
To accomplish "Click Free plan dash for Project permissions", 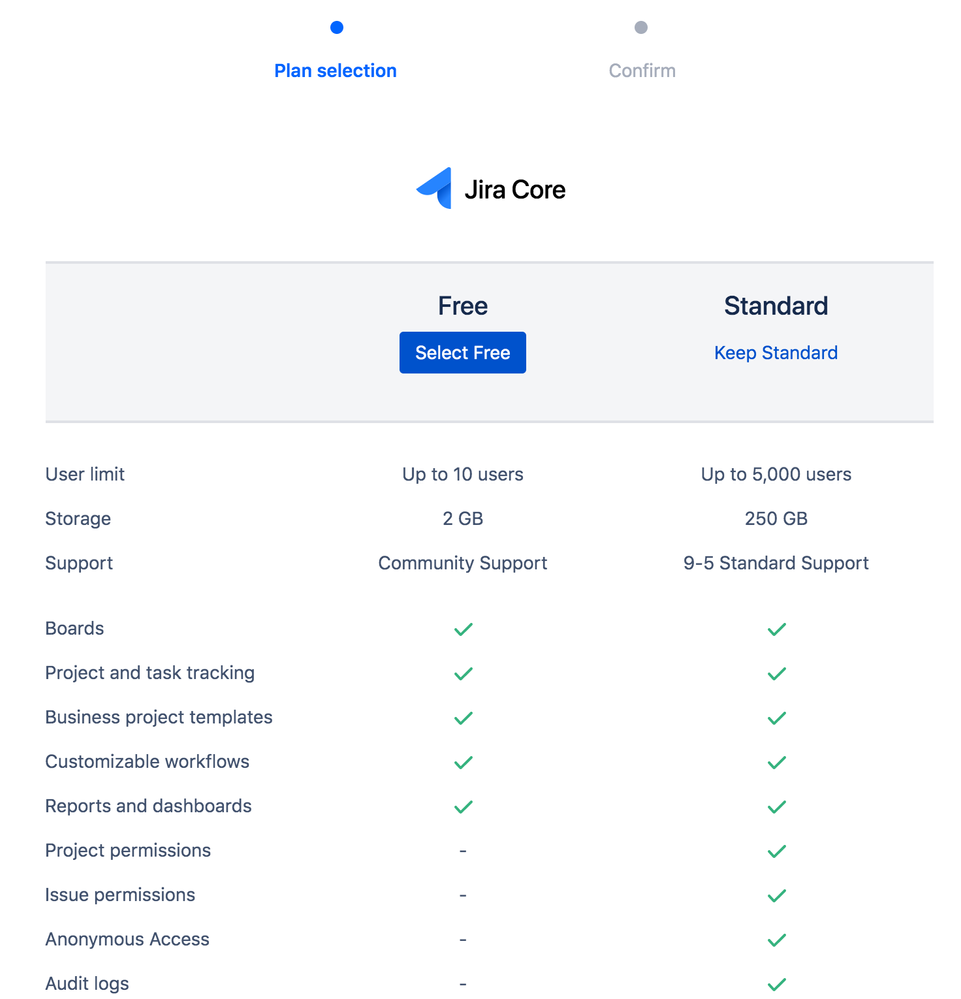I will click(463, 851).
